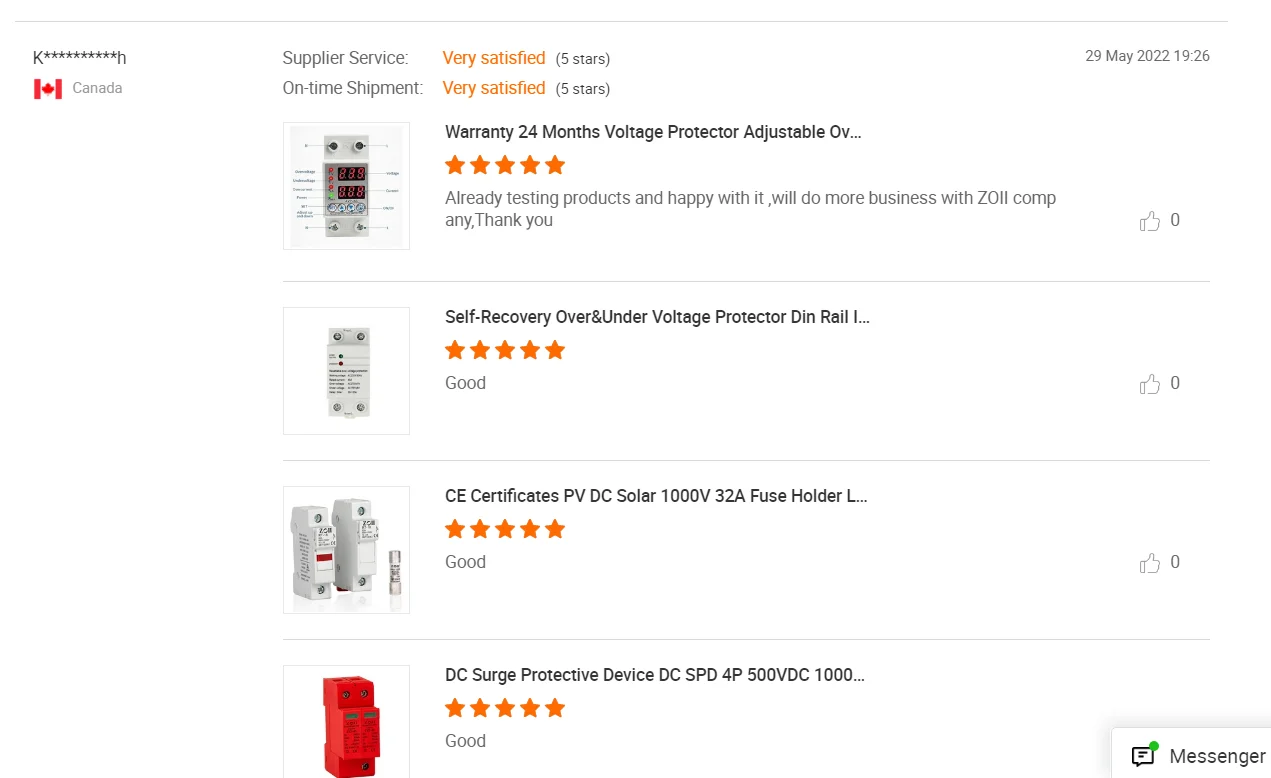
Task: Click reviewer name K**********h
Action: [x=79, y=58]
